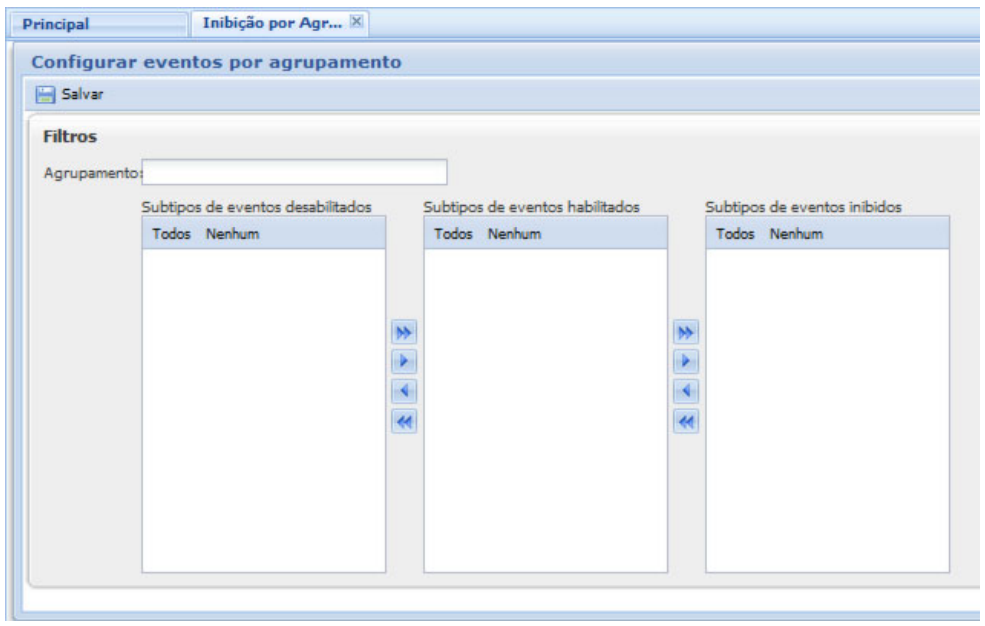
Task: Move selected enabled subtype to inhibited list
Action: click(687, 361)
